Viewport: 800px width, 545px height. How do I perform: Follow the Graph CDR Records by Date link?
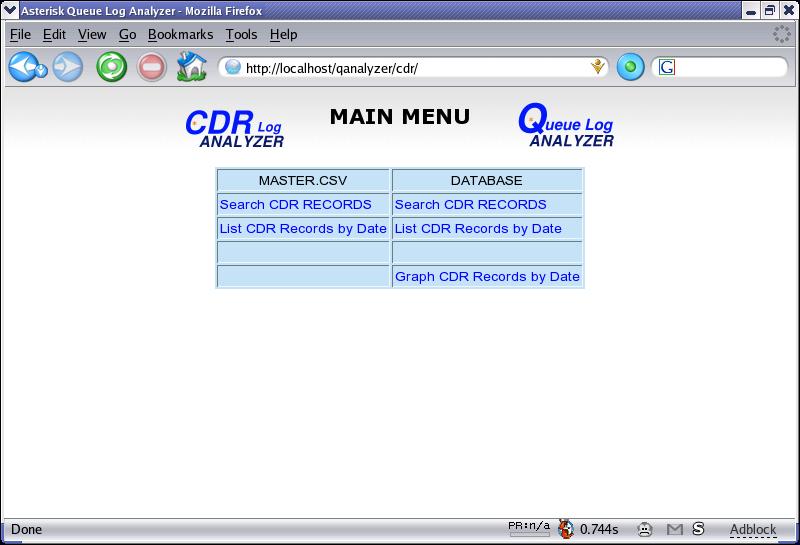[x=487, y=276]
